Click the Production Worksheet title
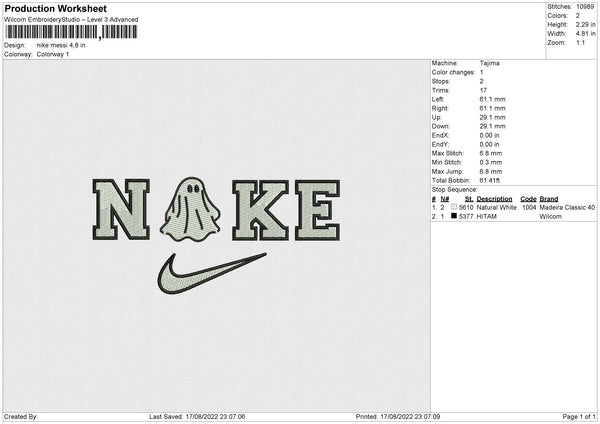Image resolution: width=600 pixels, height=424 pixels. tap(56, 8)
